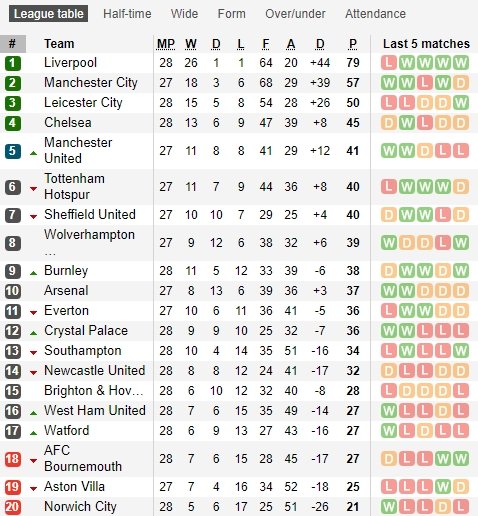Screen dimensions: 478x516
Task: Sort table by MP column header
Action: pyautogui.click(x=166, y=44)
